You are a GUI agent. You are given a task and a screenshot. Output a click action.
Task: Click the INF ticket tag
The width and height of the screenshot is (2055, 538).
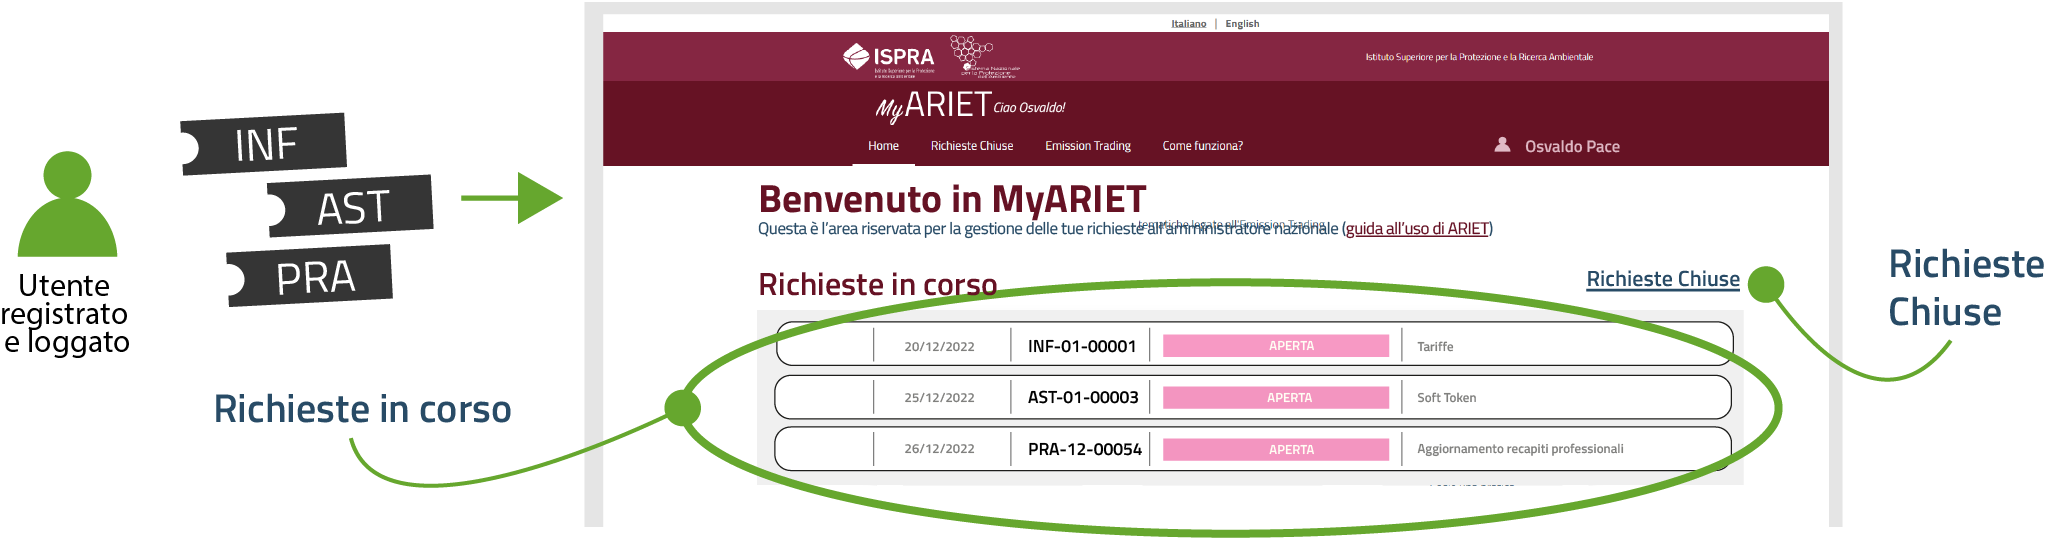coord(265,144)
